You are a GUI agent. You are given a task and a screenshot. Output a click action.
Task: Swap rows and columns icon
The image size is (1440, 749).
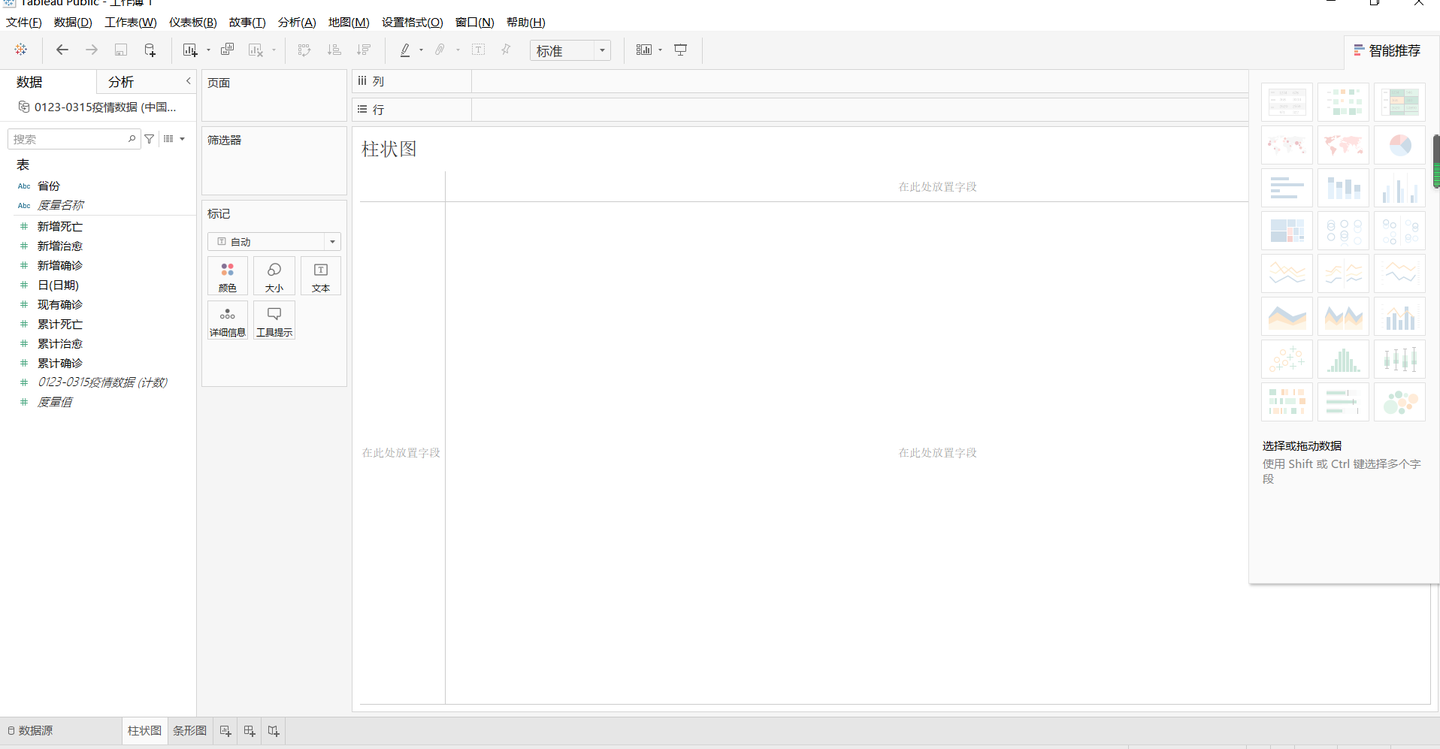(x=305, y=50)
